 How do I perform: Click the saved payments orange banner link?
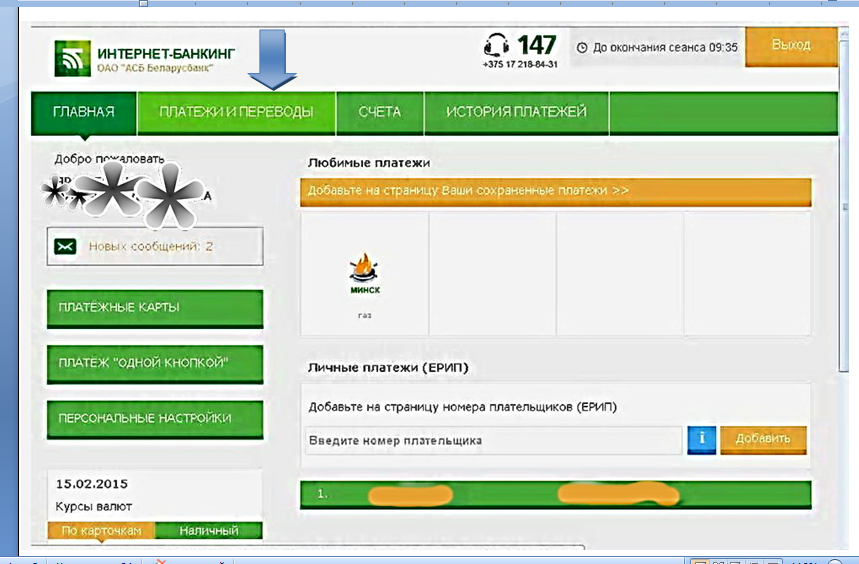(x=555, y=190)
